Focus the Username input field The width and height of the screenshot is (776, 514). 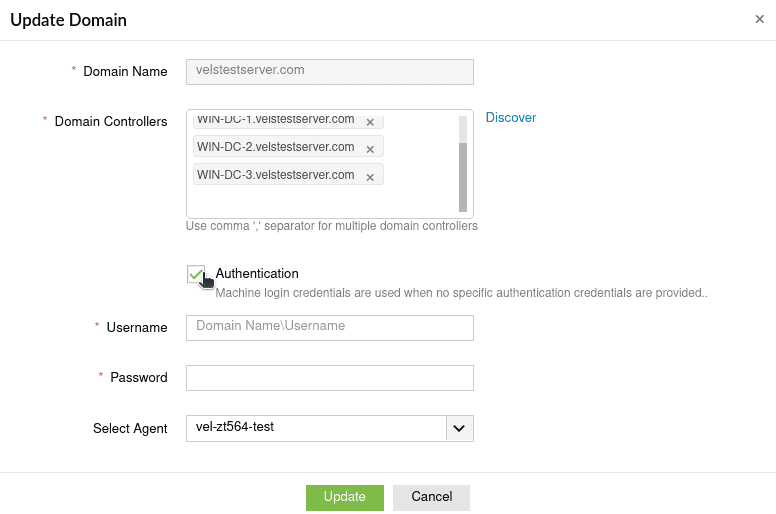click(330, 328)
